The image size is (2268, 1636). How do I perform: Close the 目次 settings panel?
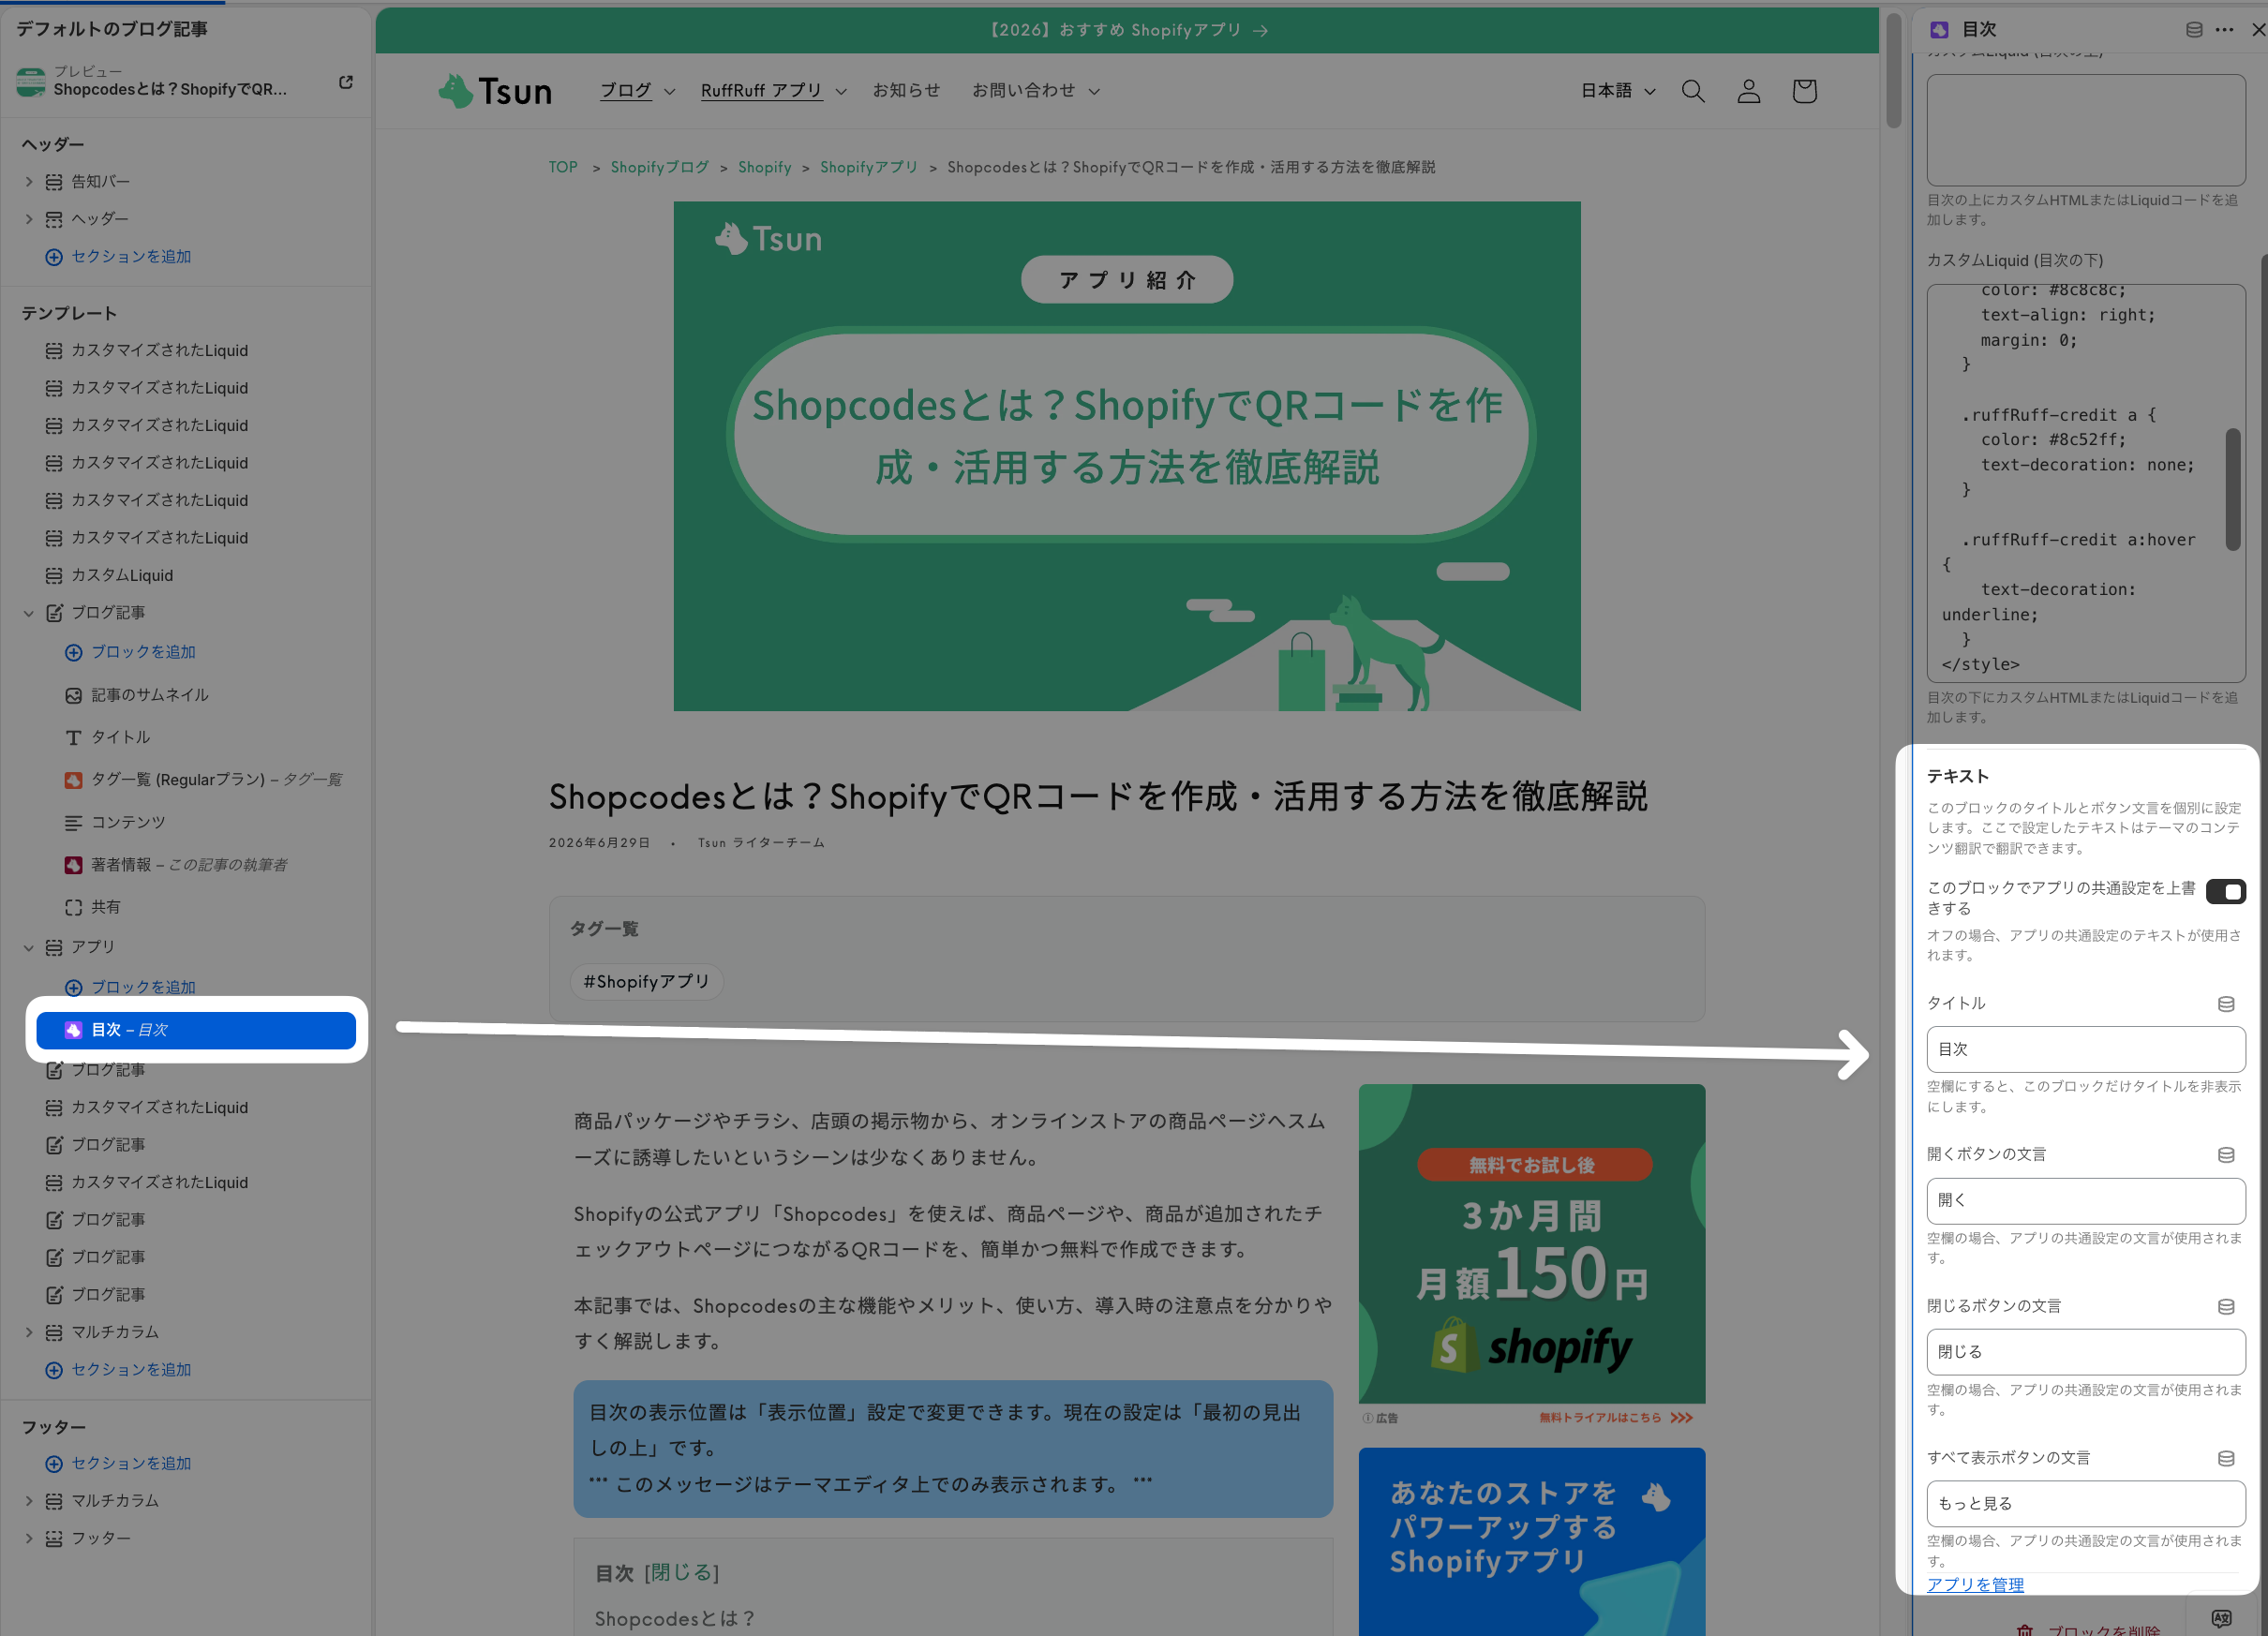pyautogui.click(x=2258, y=29)
